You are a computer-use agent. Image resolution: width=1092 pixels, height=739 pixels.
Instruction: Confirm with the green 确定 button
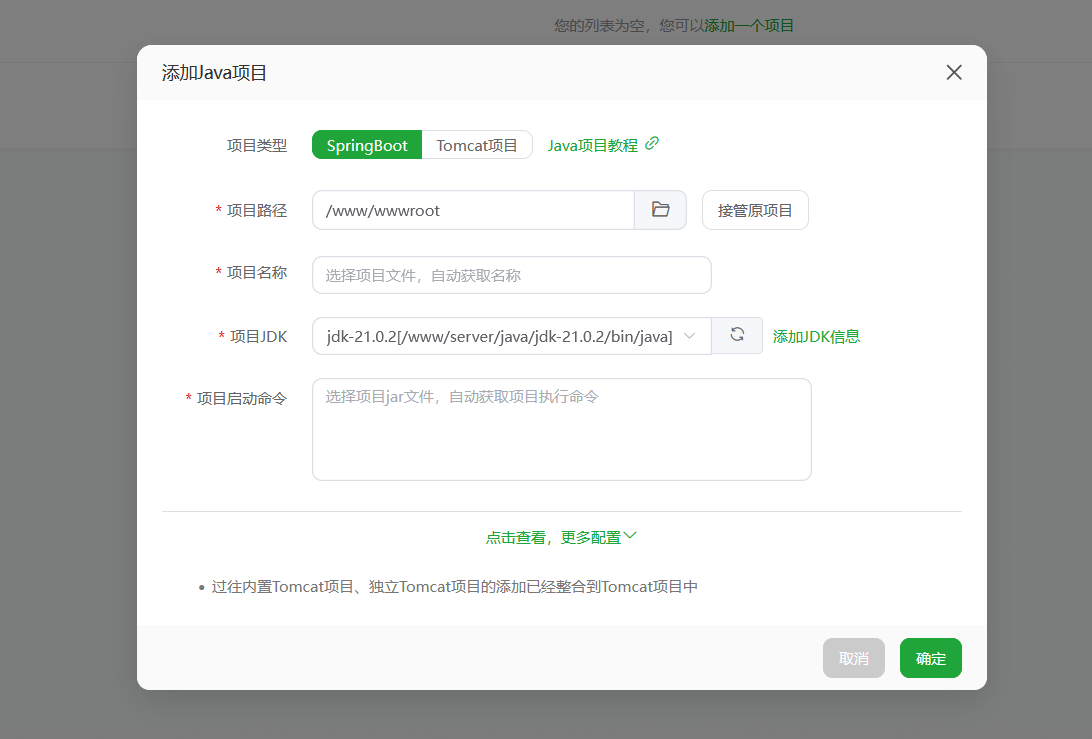(x=930, y=658)
